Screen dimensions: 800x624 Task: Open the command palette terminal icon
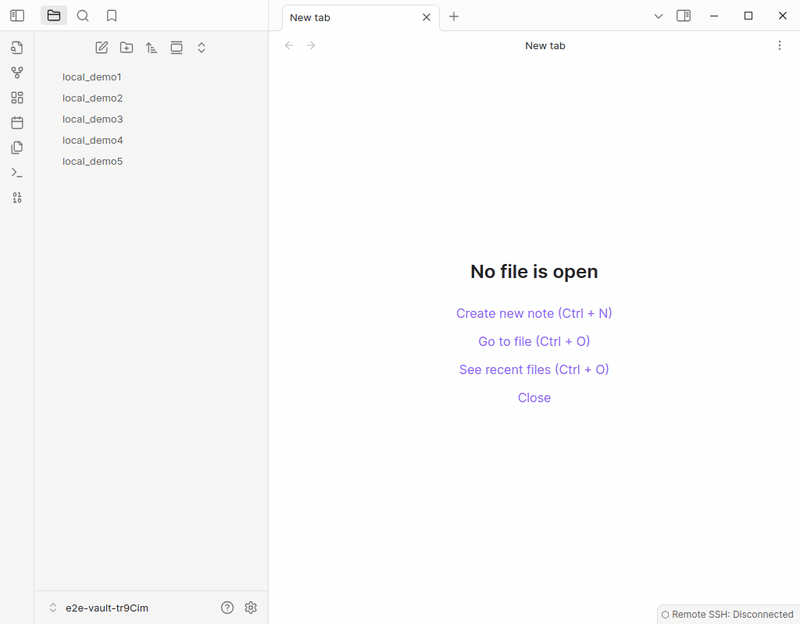[17, 172]
